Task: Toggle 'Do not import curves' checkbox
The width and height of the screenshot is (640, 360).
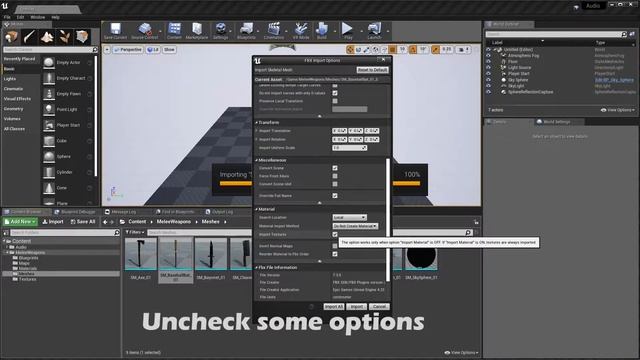Action: (335, 93)
